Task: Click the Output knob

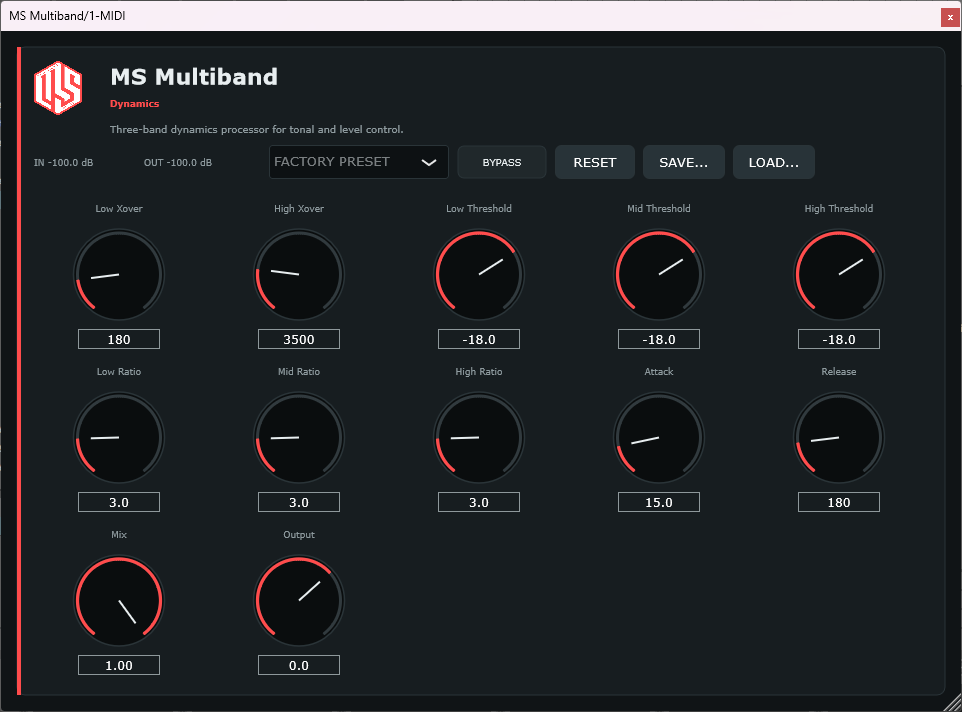Action: 299,601
